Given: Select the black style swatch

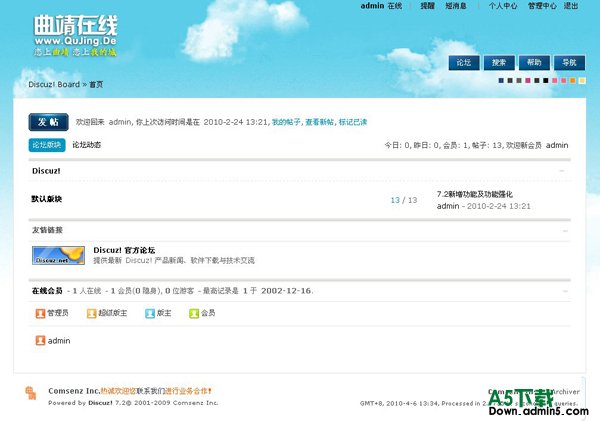Looking at the screenshot, I should [546, 80].
